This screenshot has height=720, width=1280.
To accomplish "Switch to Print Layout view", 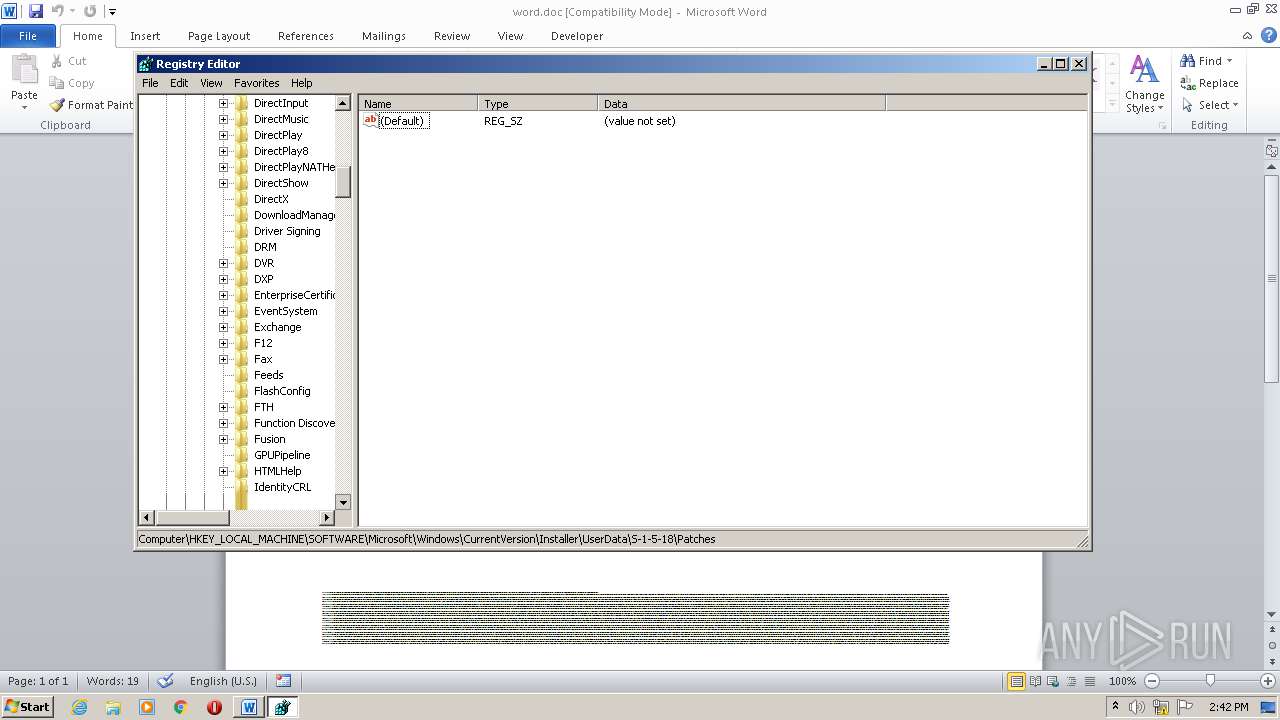I will (x=1016, y=681).
